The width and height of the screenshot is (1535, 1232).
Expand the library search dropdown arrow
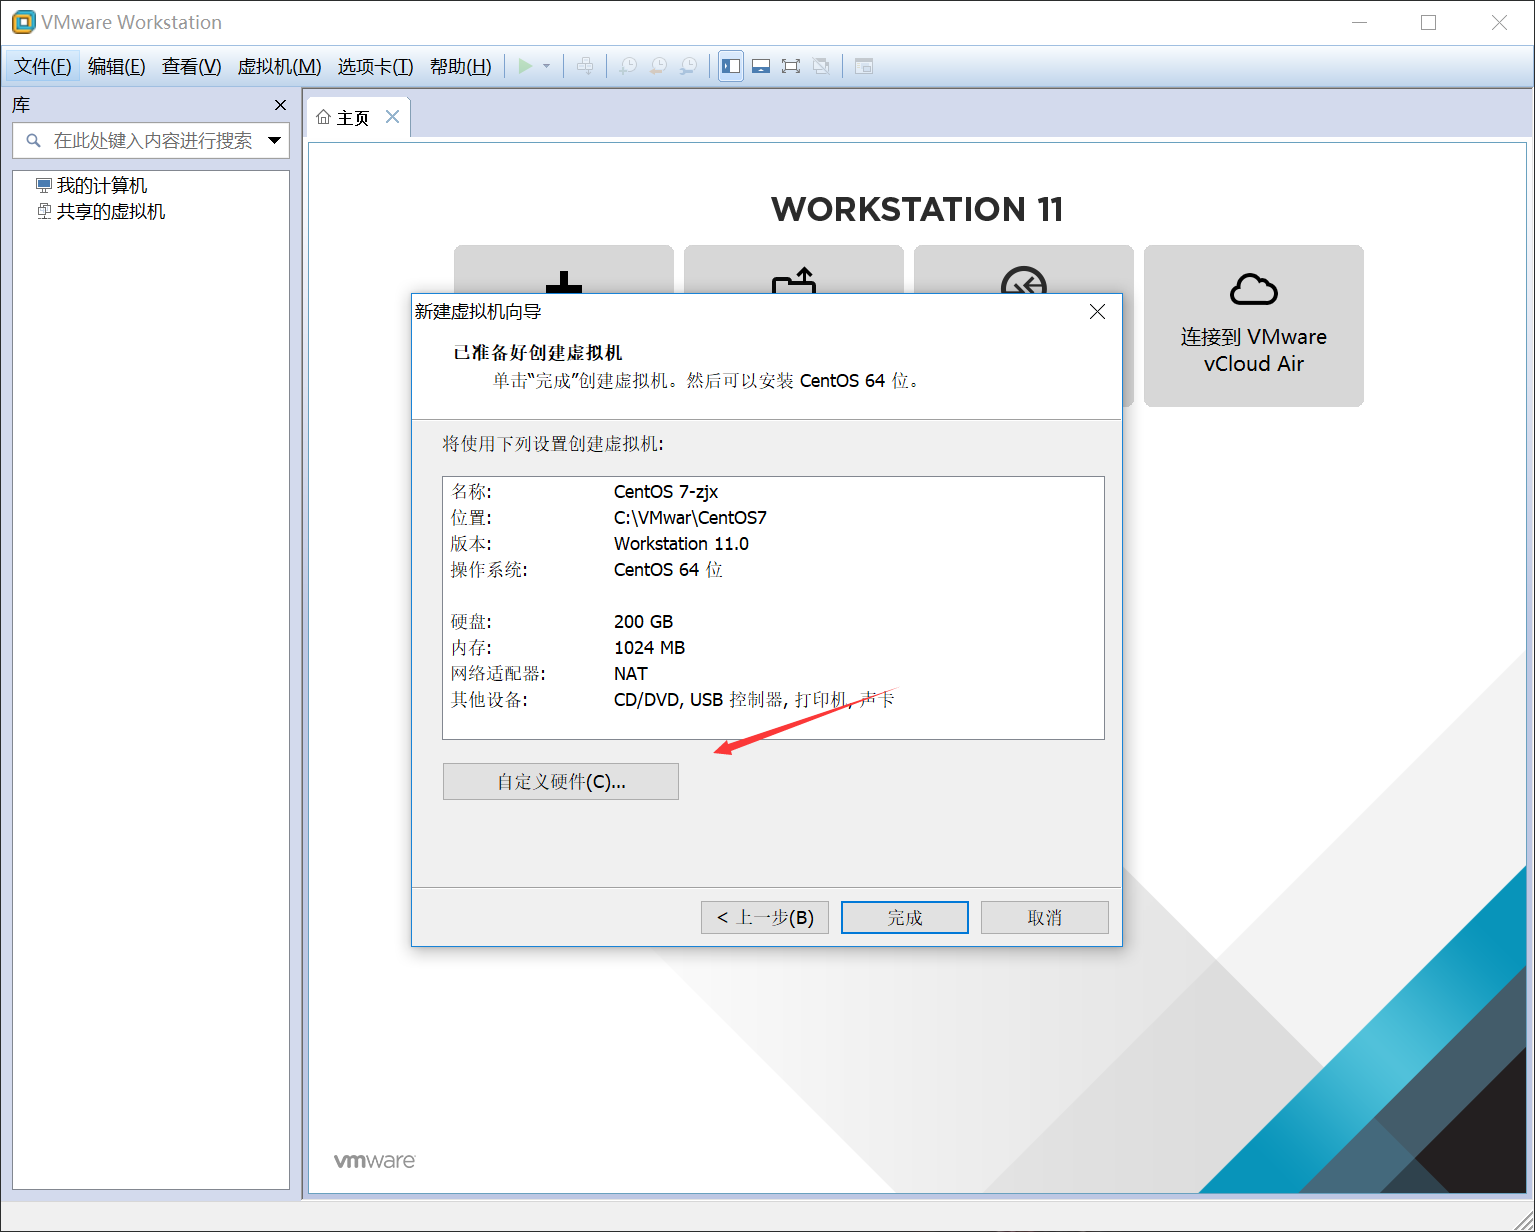(x=275, y=141)
